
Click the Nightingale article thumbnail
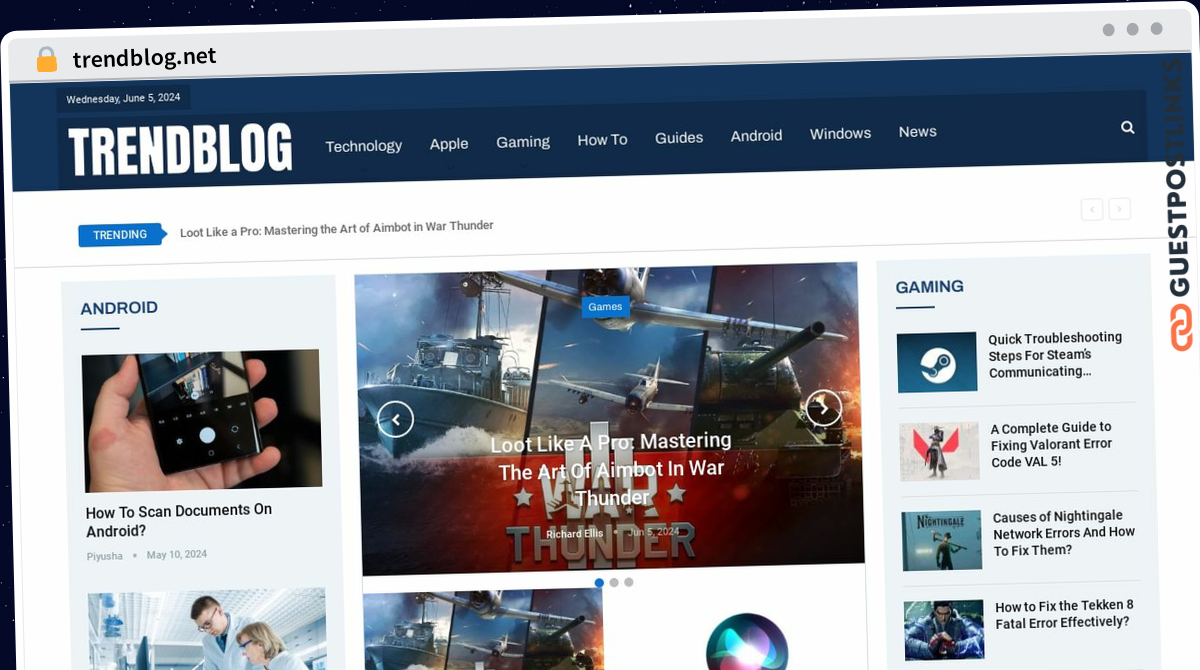click(942, 540)
